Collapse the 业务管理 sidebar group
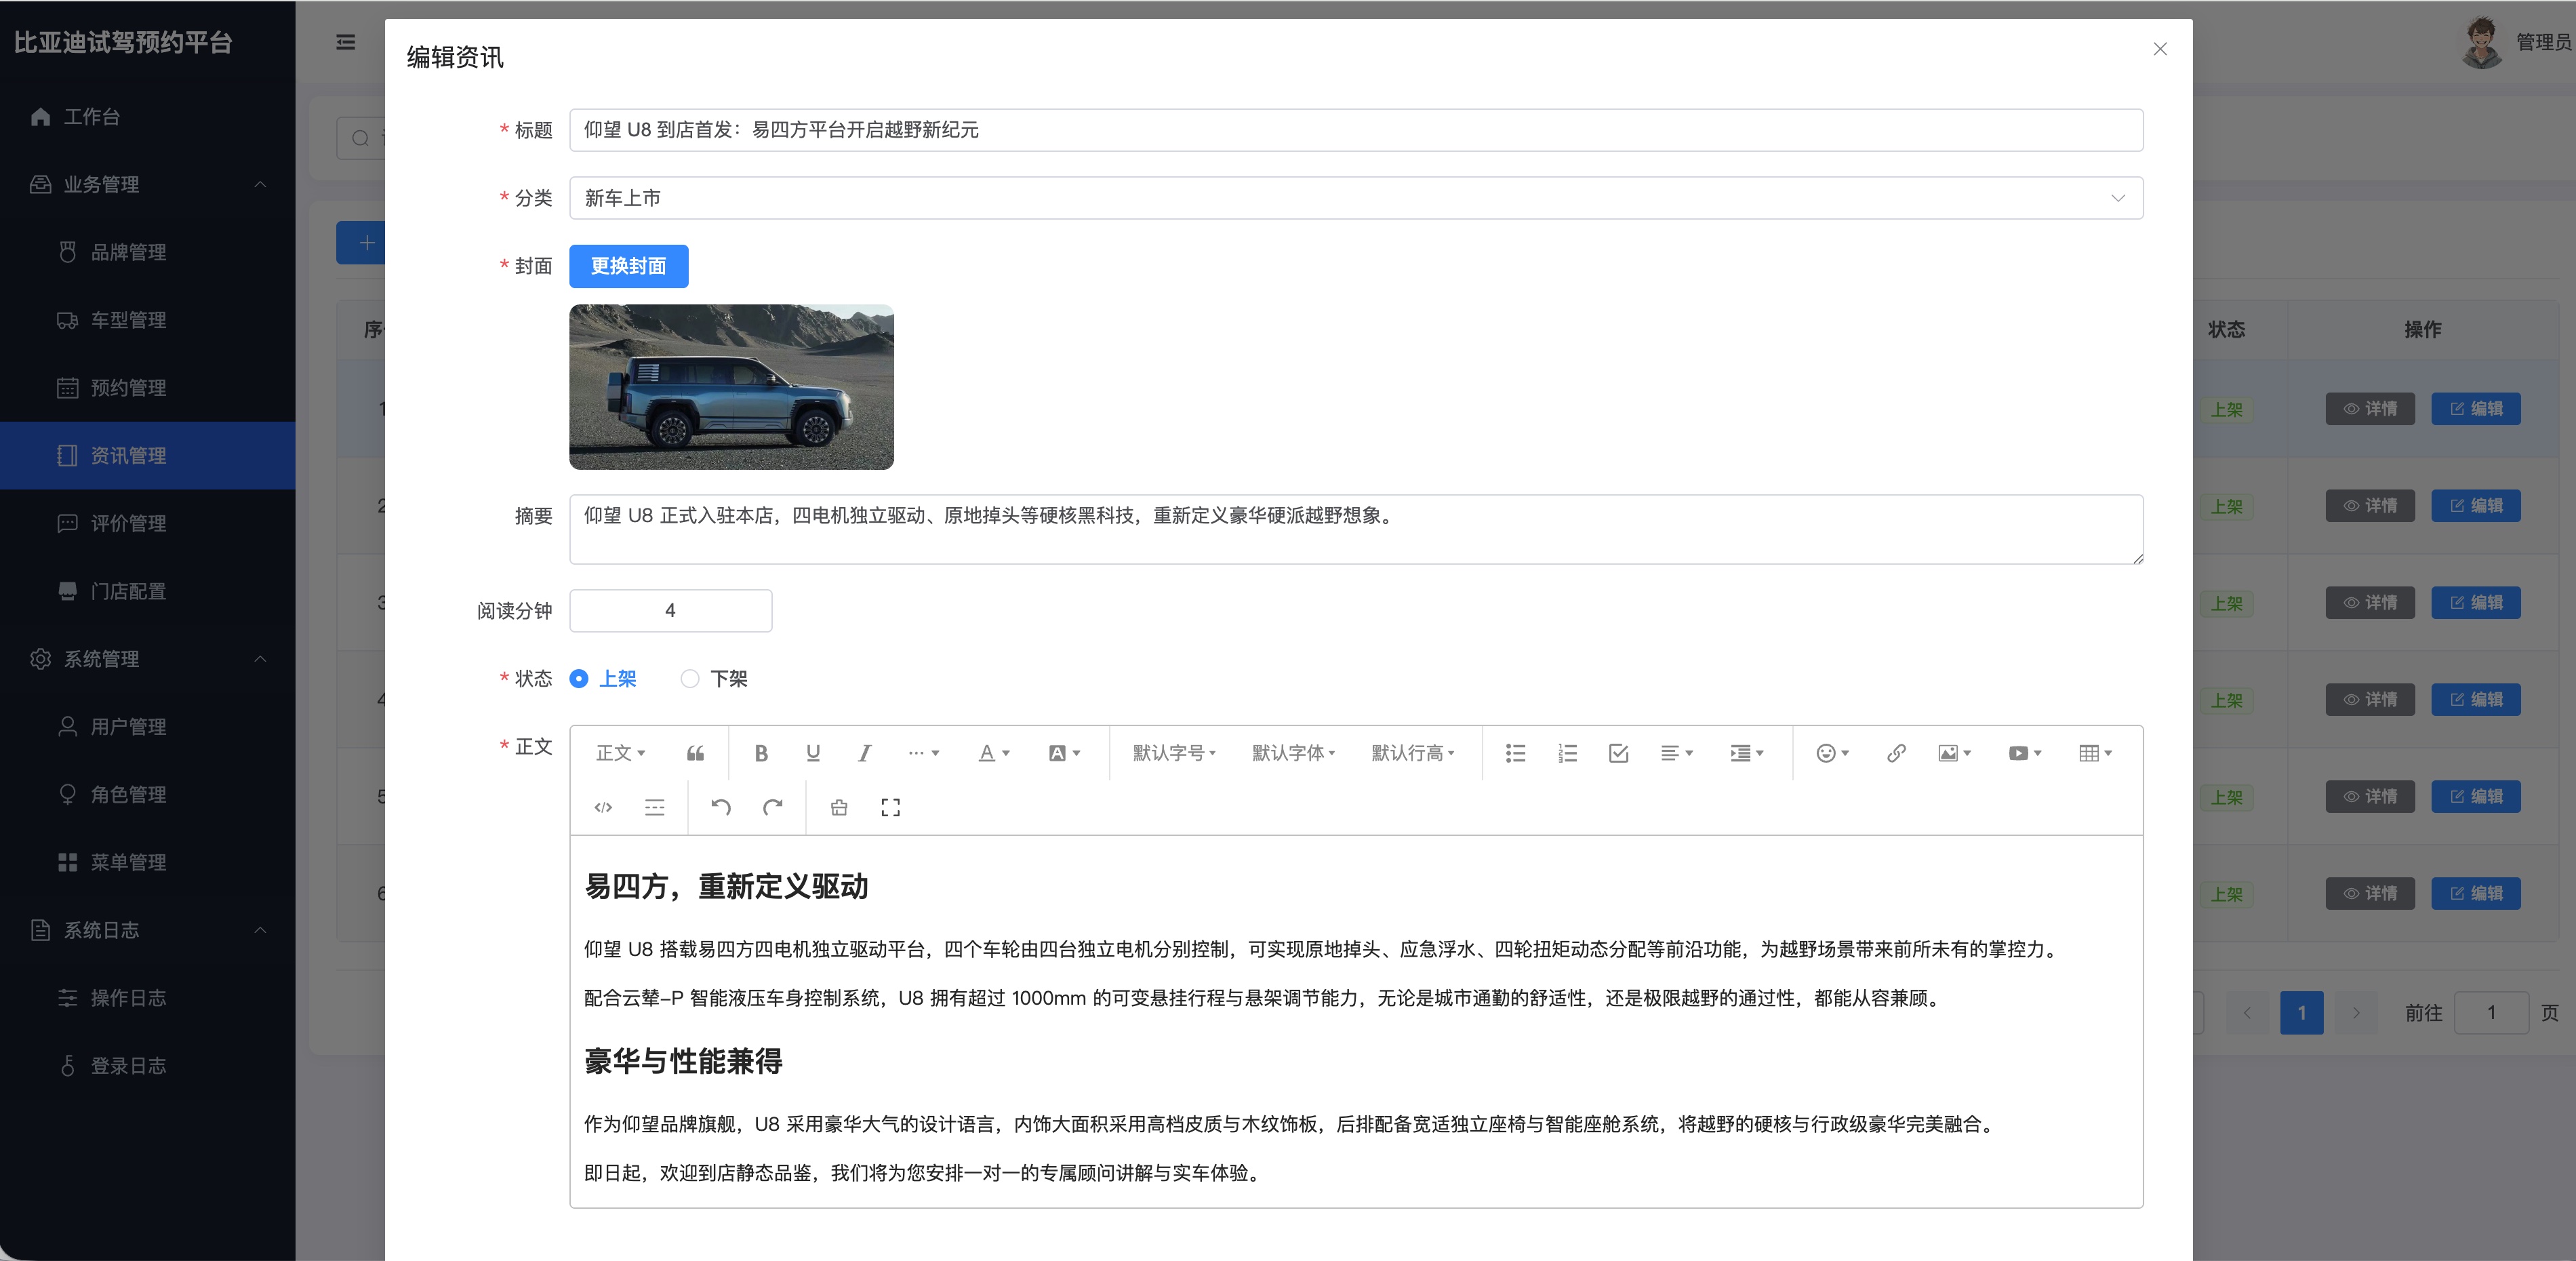Image resolution: width=2576 pixels, height=1261 pixels. click(148, 184)
